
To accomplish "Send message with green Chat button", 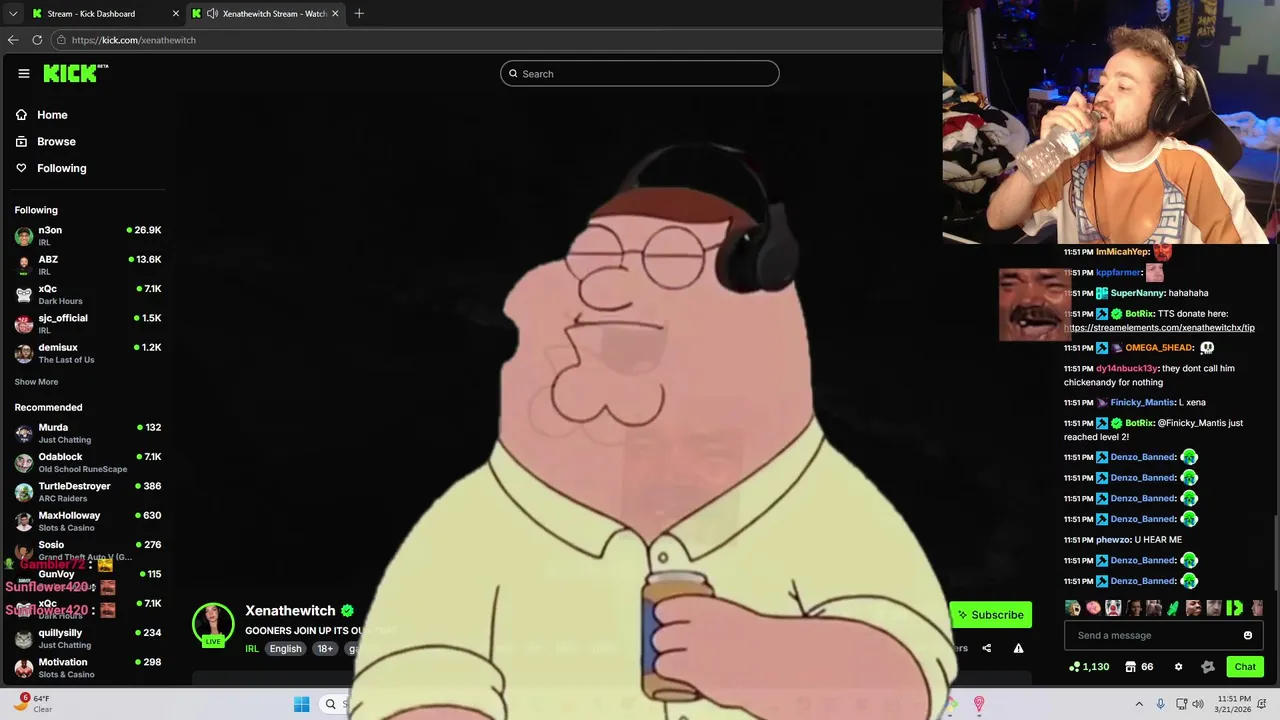I will [x=1245, y=667].
